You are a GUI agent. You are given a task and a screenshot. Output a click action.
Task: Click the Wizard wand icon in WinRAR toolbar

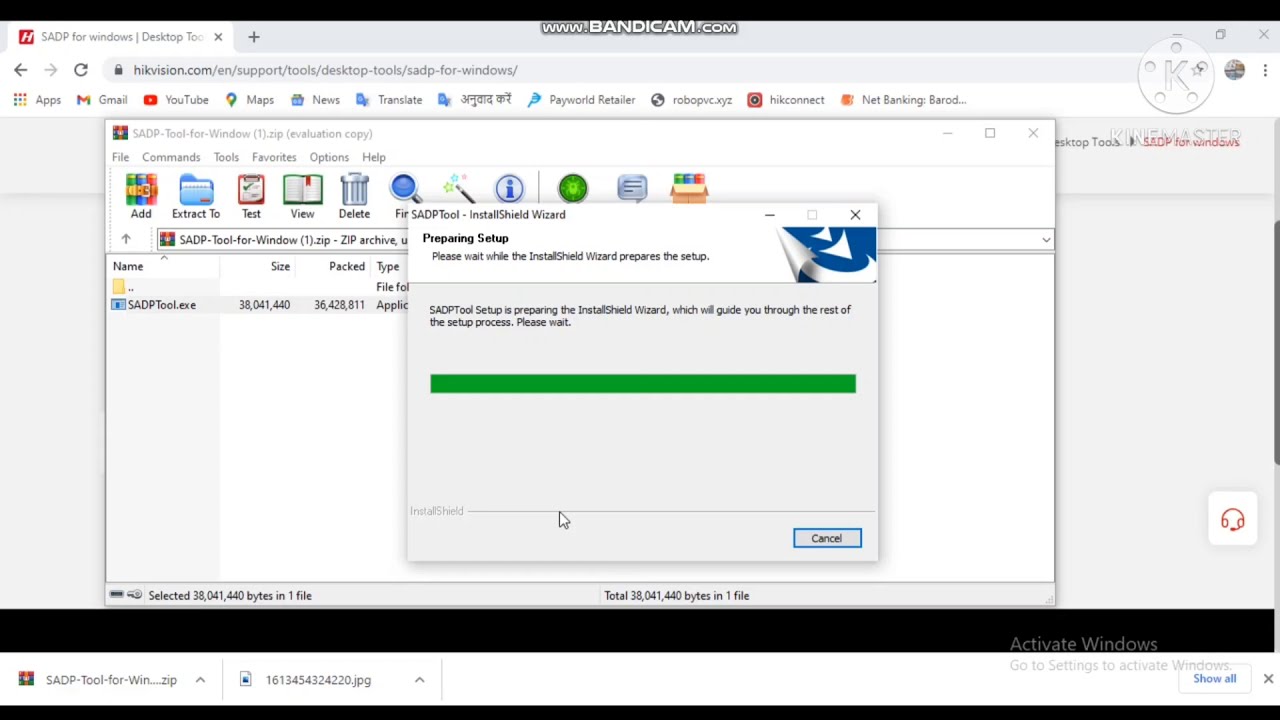point(457,188)
